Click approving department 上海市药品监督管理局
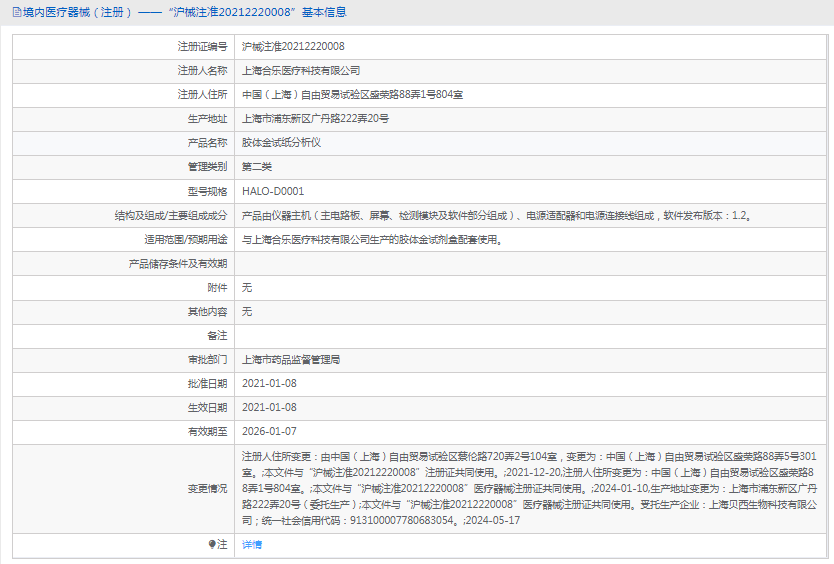This screenshot has width=834, height=564. pyautogui.click(x=298, y=359)
